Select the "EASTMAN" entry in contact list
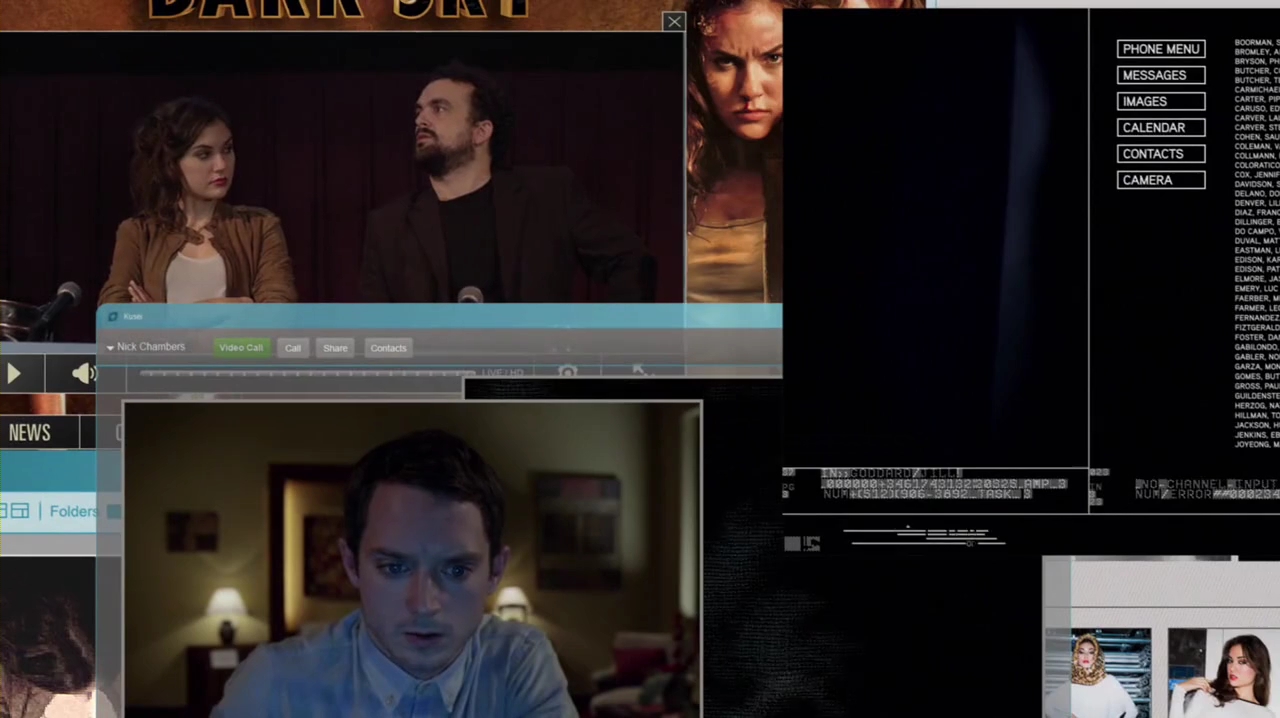This screenshot has width=1280, height=718. pos(1257,251)
